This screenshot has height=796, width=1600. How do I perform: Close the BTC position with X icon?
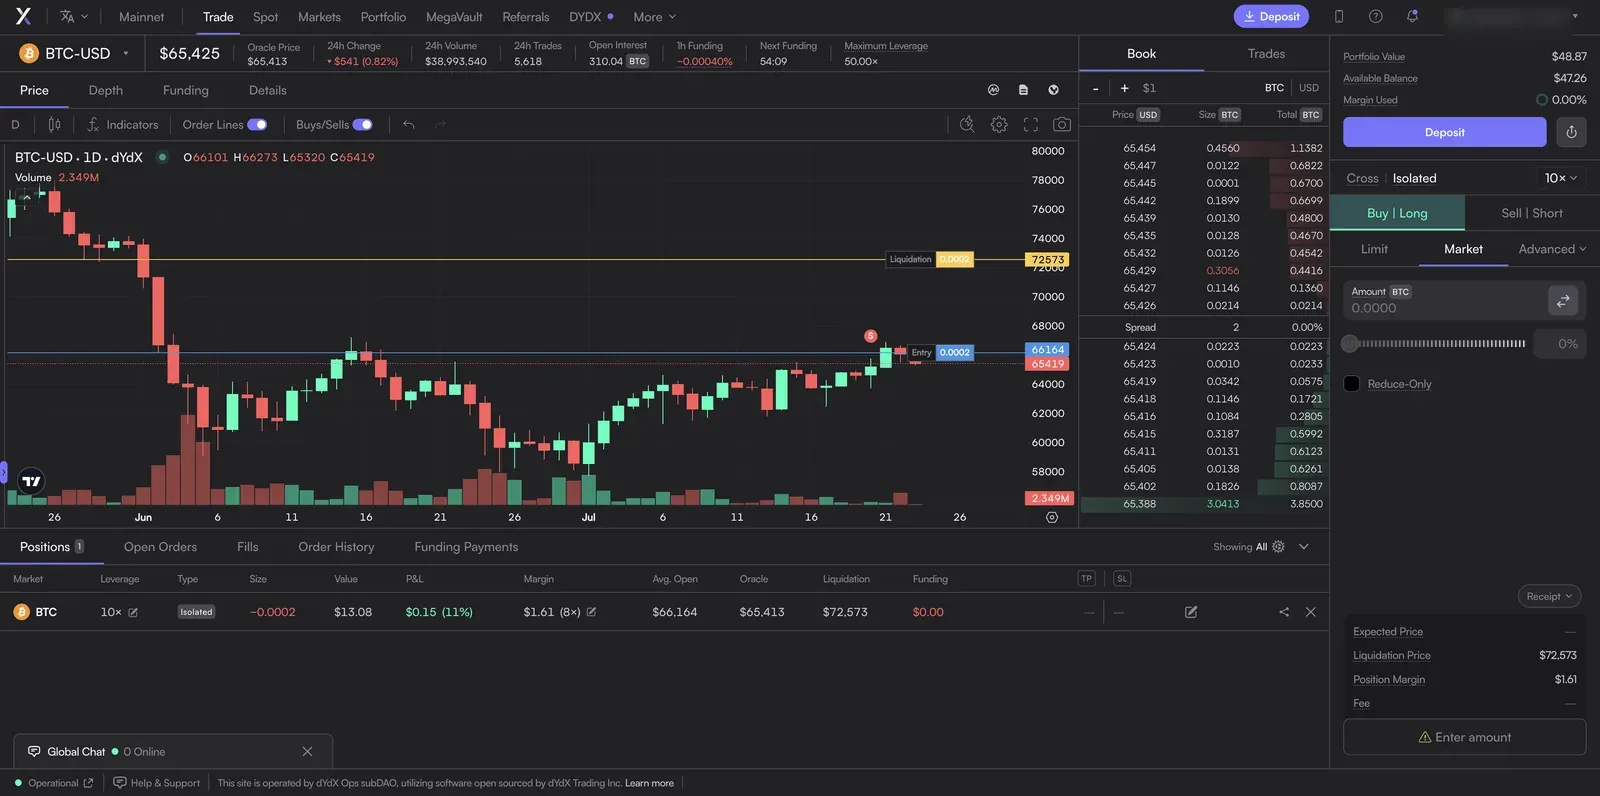1311,612
